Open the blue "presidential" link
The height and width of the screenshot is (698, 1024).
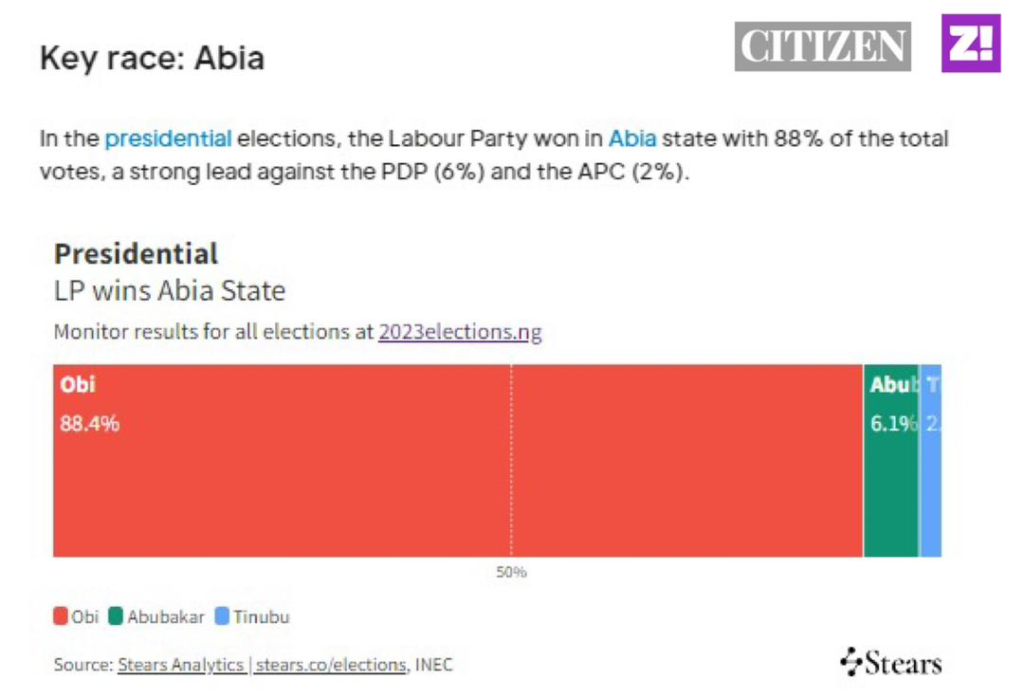pyautogui.click(x=168, y=138)
